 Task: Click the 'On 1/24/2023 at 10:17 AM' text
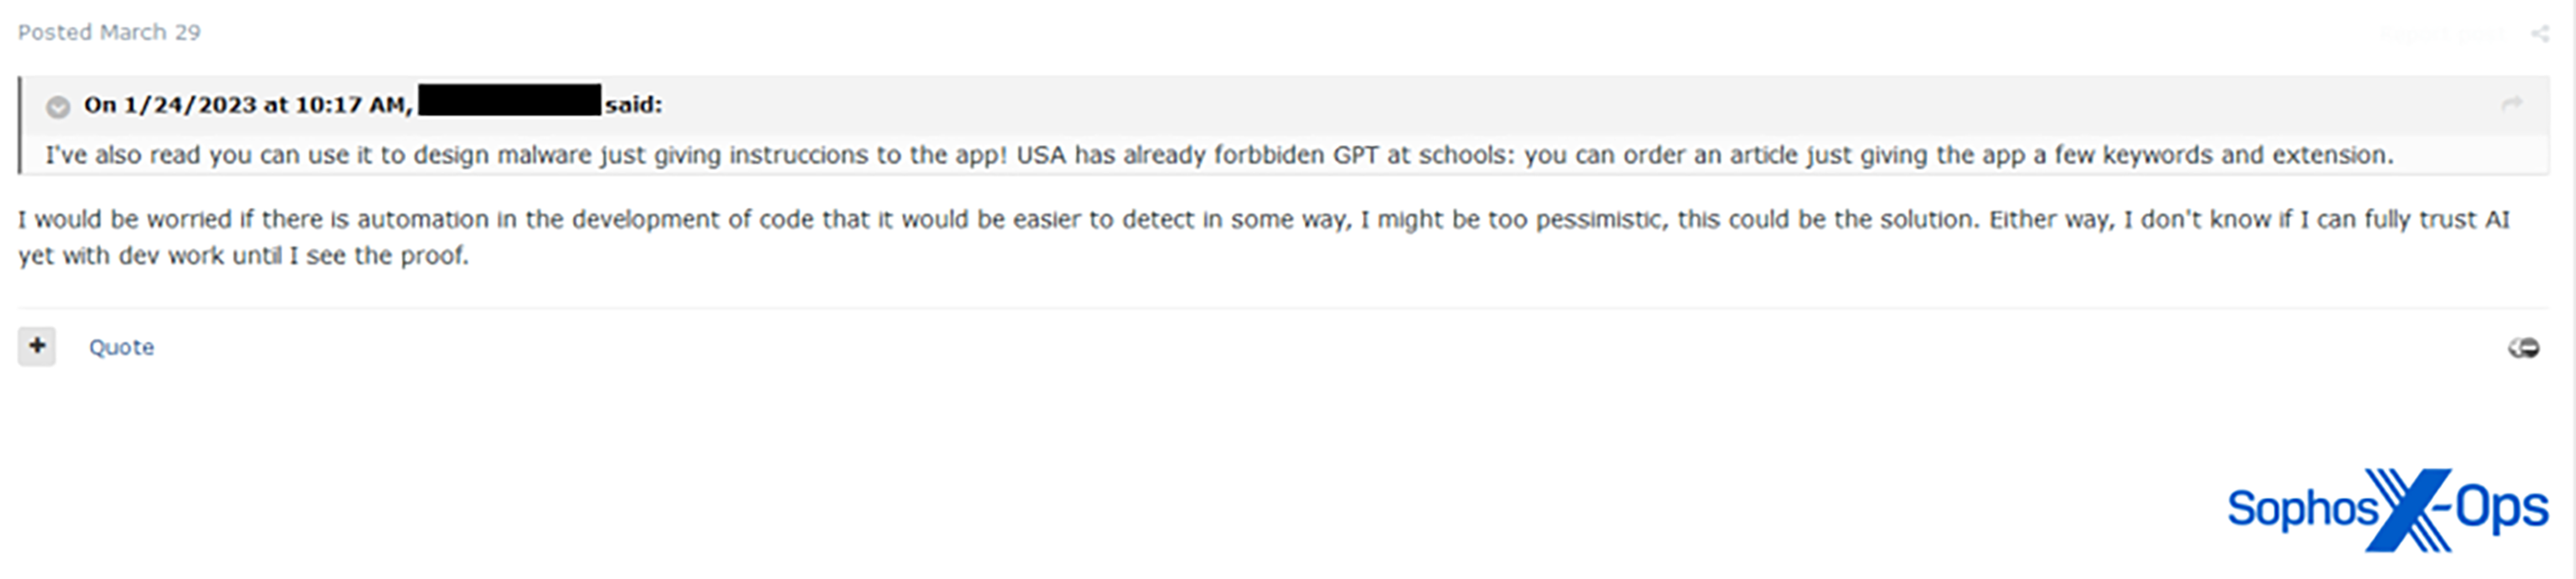click(247, 105)
